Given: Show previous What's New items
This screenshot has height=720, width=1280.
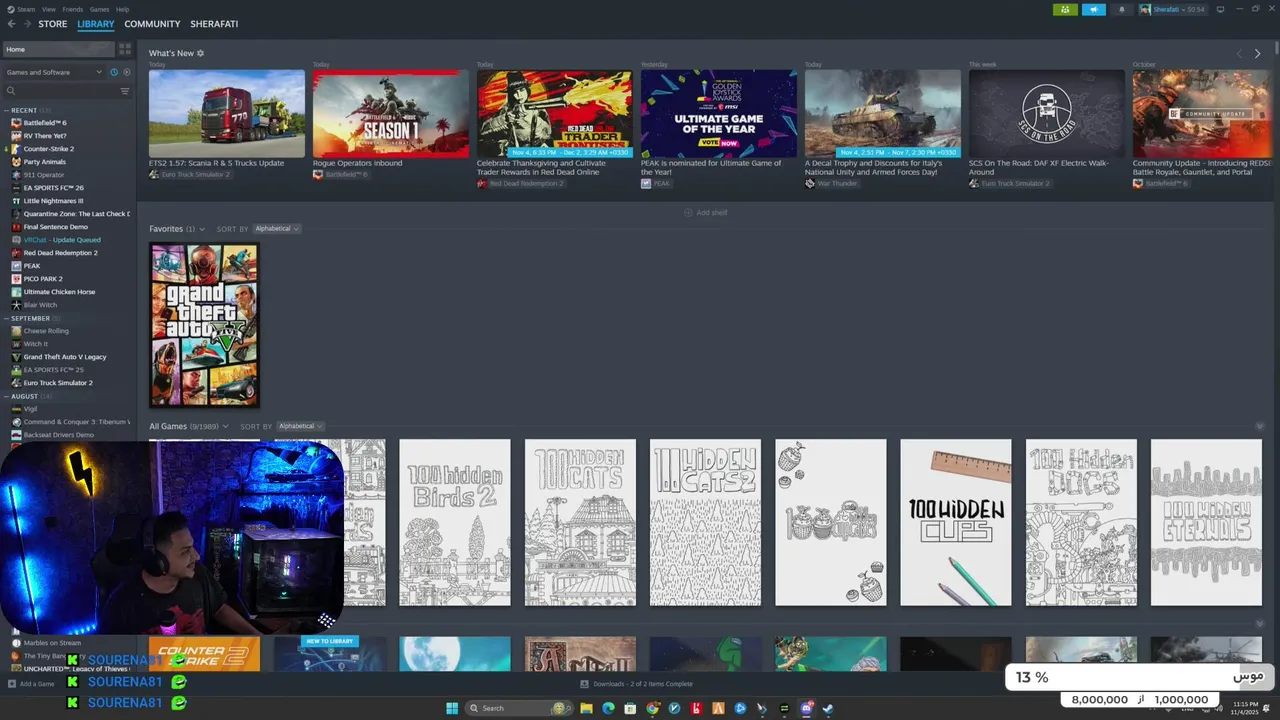Looking at the screenshot, I should (1239, 54).
